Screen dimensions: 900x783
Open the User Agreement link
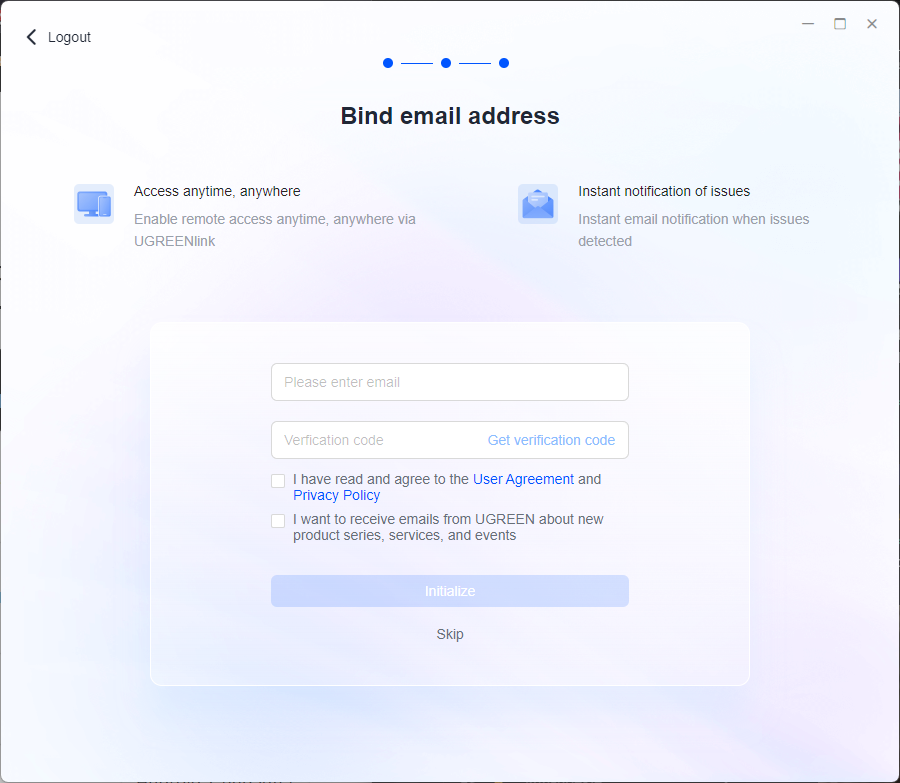[523, 479]
